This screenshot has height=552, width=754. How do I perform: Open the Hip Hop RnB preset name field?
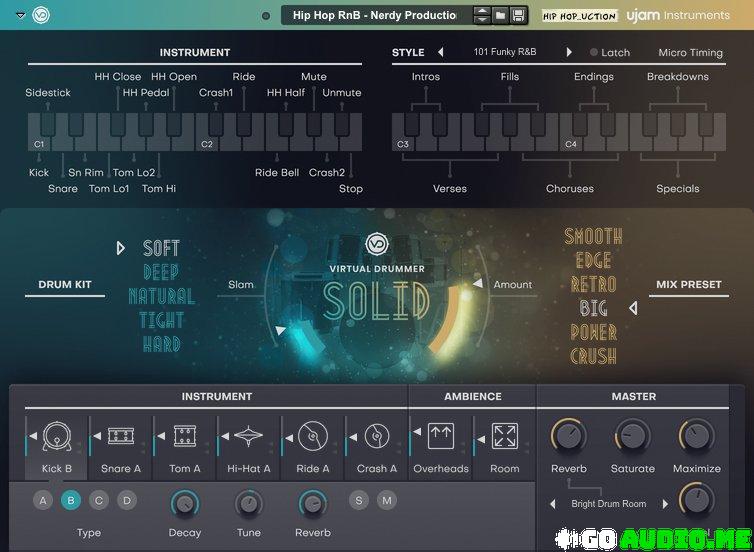point(375,15)
